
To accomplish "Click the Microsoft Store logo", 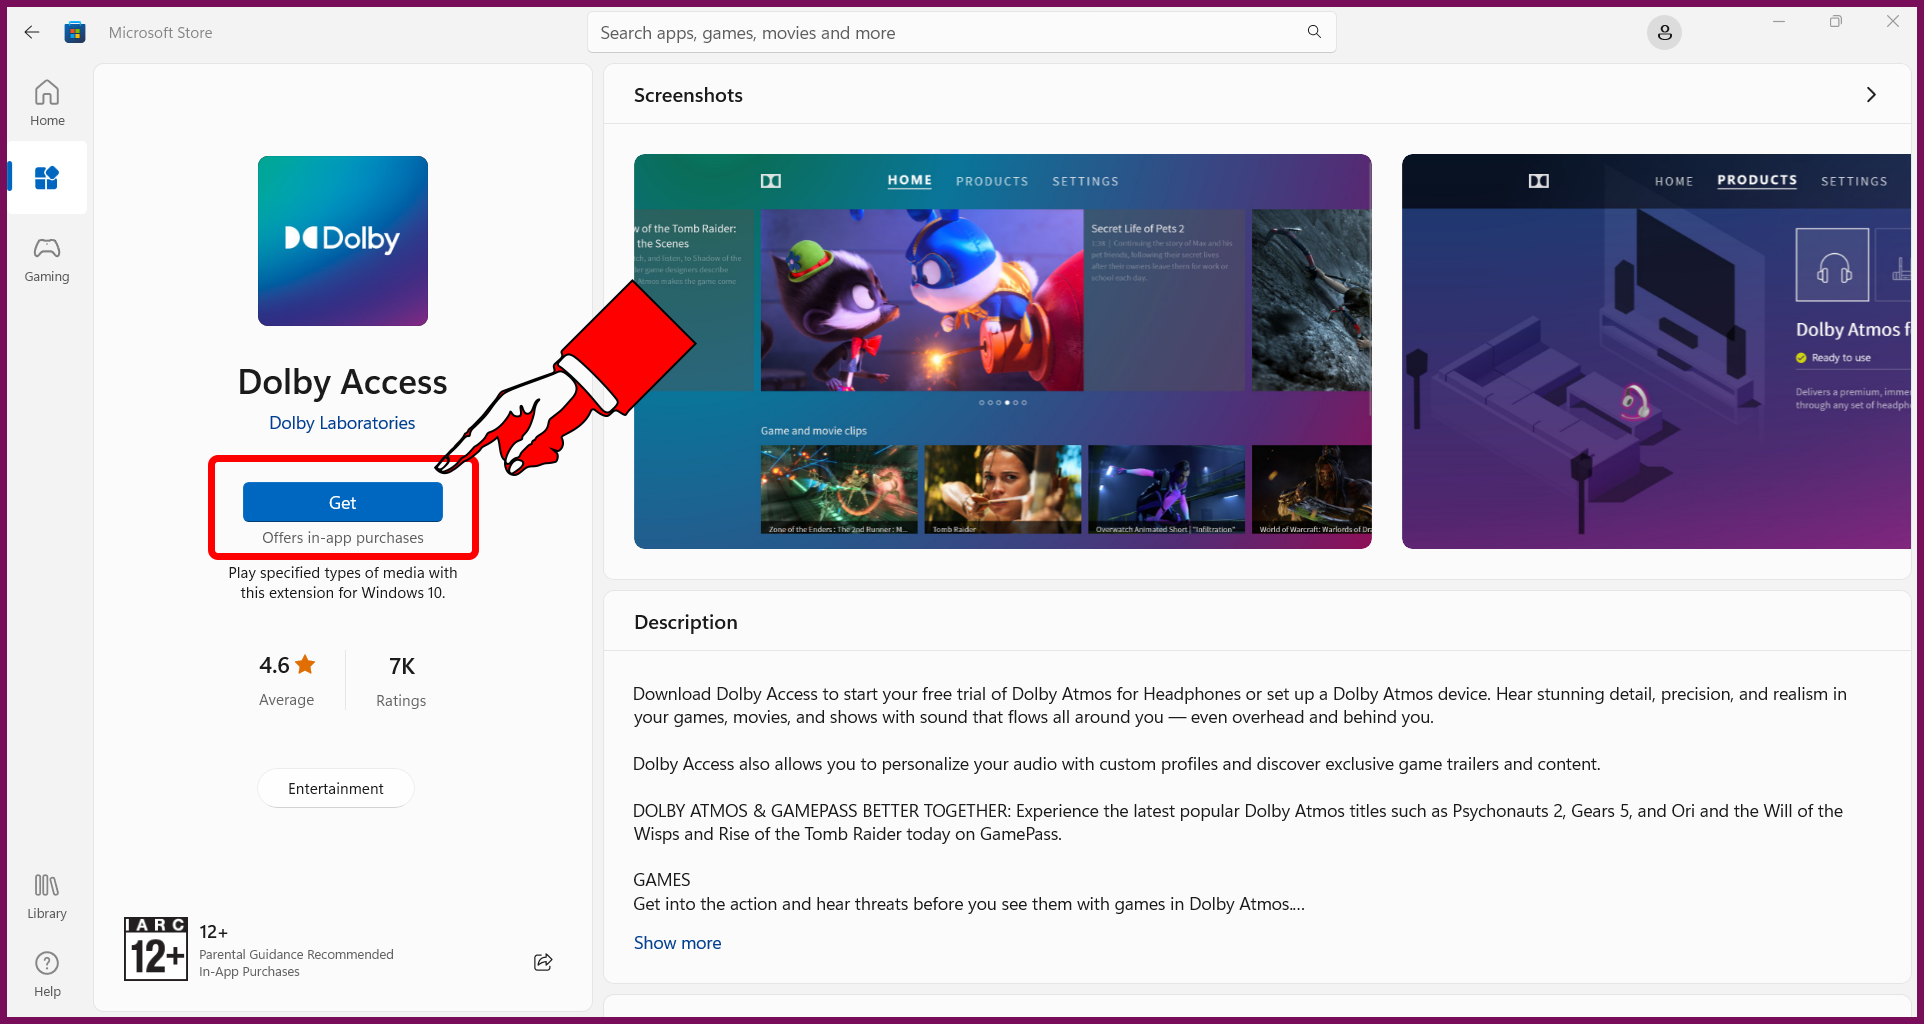I will click(x=75, y=31).
